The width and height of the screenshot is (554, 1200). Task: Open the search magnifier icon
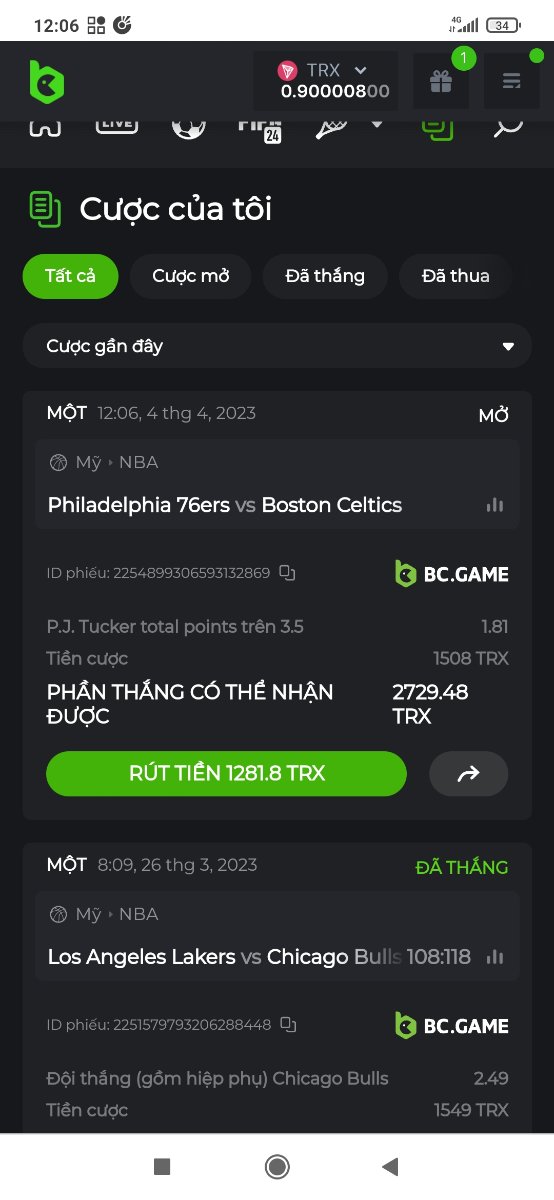(509, 126)
